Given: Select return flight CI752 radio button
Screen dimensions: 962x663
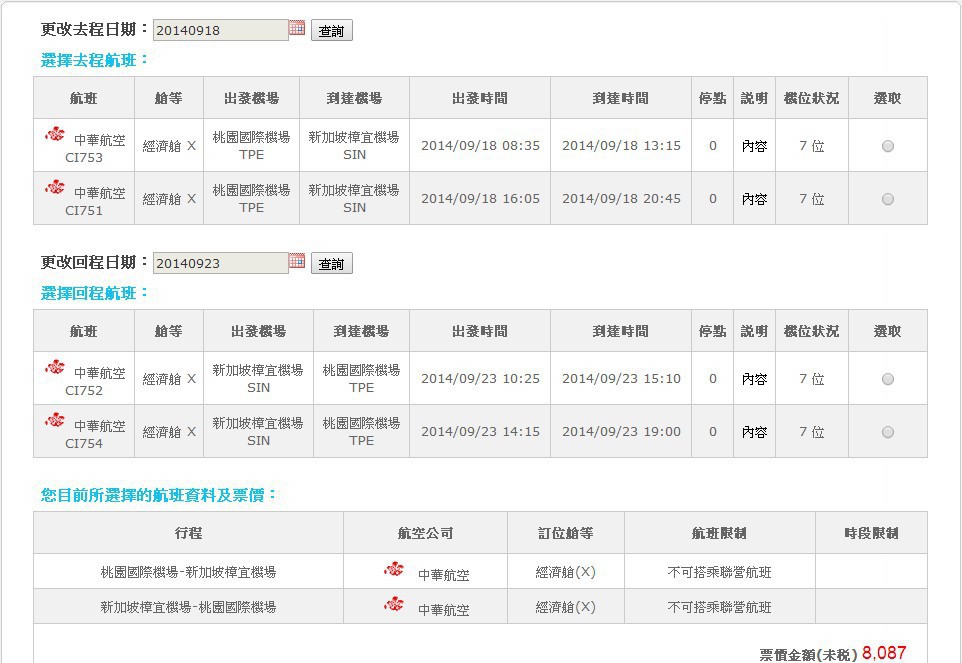Looking at the screenshot, I should coord(887,379).
